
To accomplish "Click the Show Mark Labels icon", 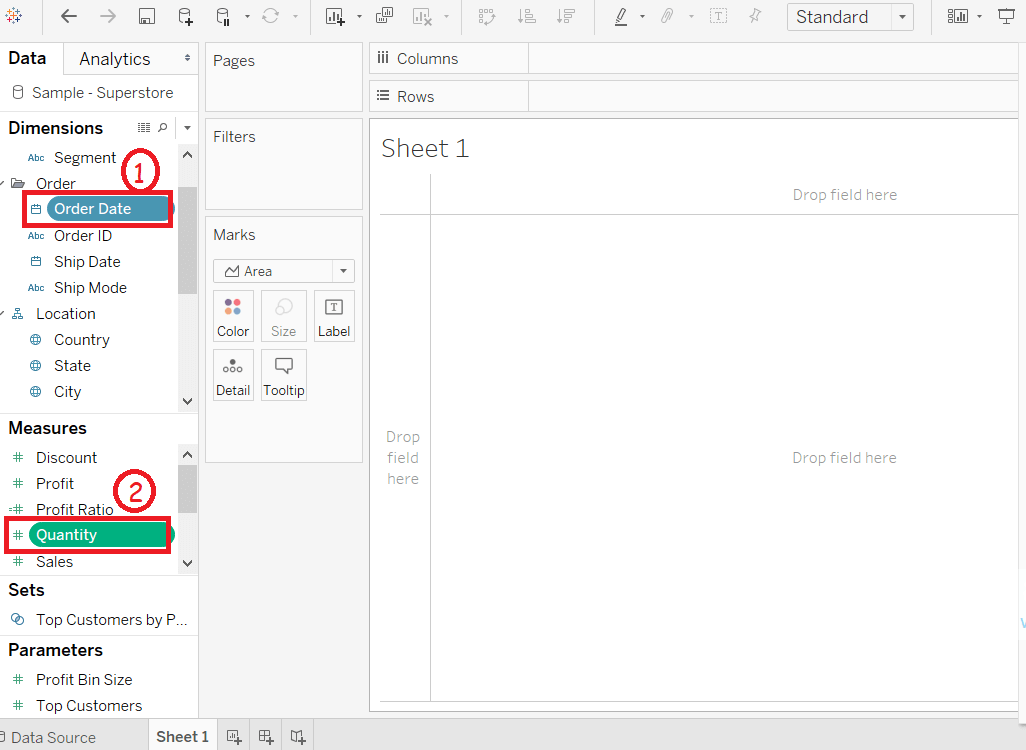I will click(x=718, y=16).
